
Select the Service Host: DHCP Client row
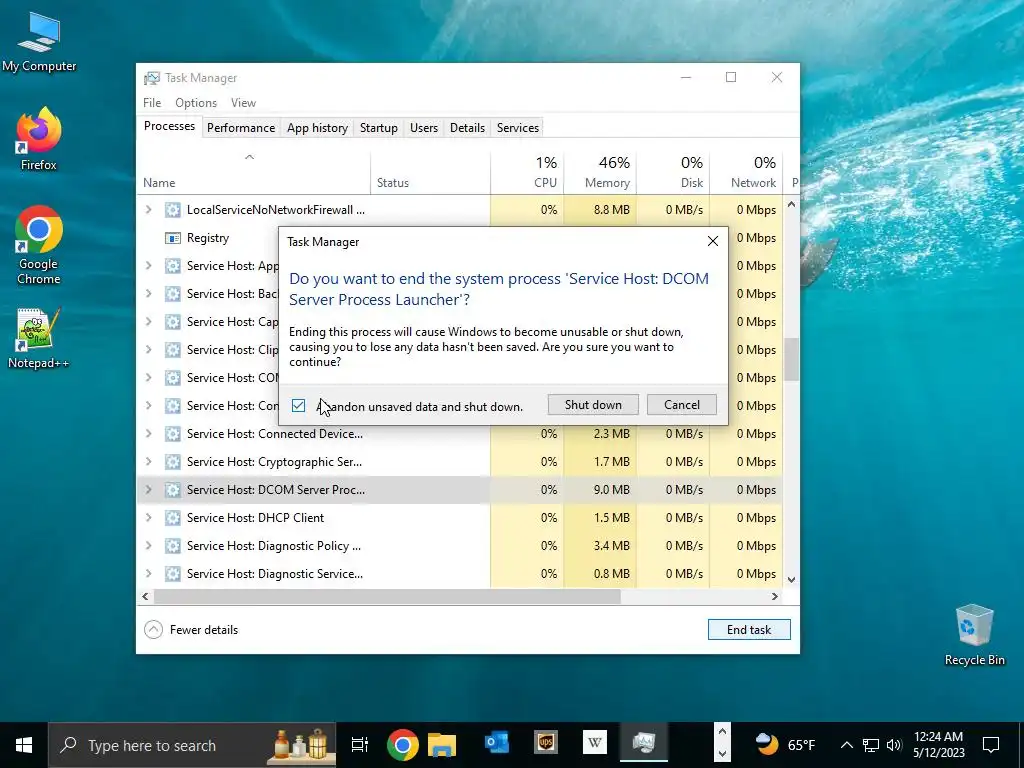(x=460, y=518)
